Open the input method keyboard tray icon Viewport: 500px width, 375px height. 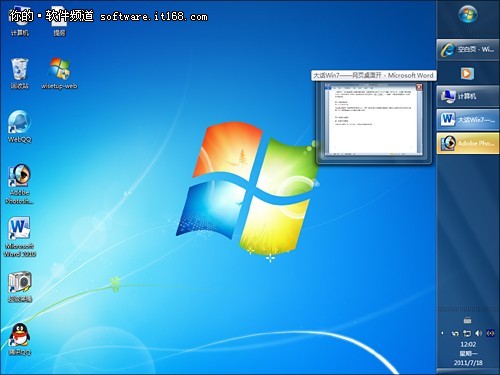click(467, 320)
